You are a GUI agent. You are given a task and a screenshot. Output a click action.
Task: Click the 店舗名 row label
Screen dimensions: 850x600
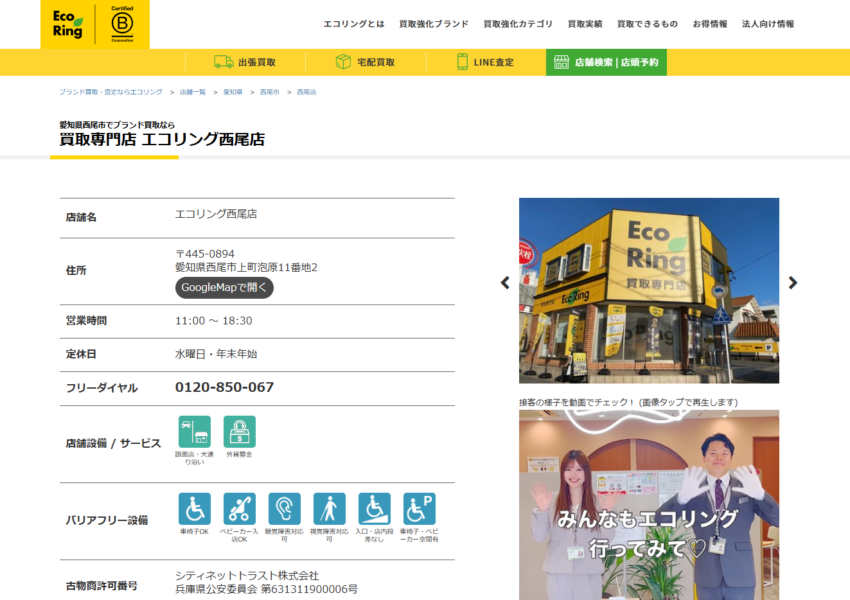coord(81,217)
